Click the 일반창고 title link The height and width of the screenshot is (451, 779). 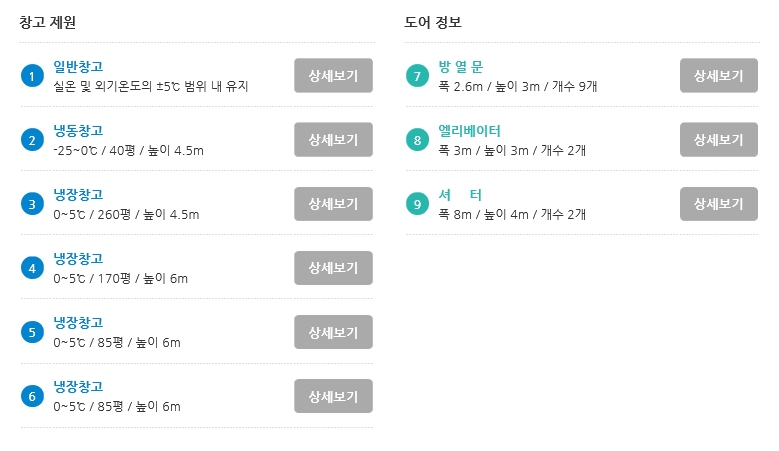[78, 67]
